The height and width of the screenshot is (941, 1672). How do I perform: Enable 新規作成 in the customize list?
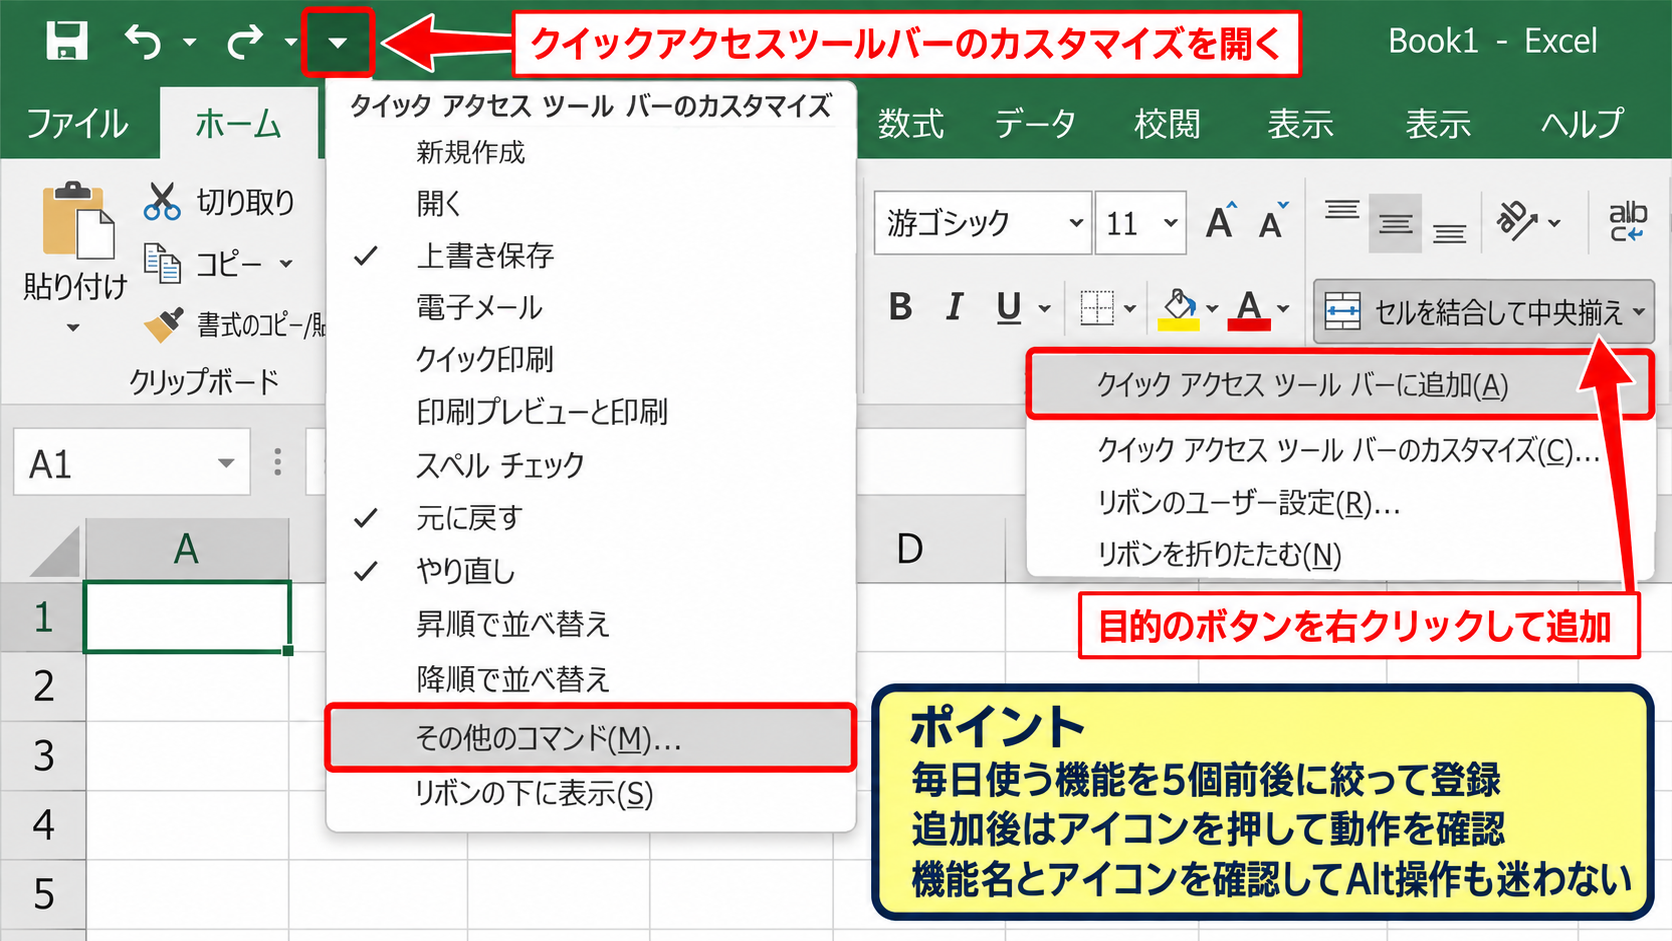(590, 152)
